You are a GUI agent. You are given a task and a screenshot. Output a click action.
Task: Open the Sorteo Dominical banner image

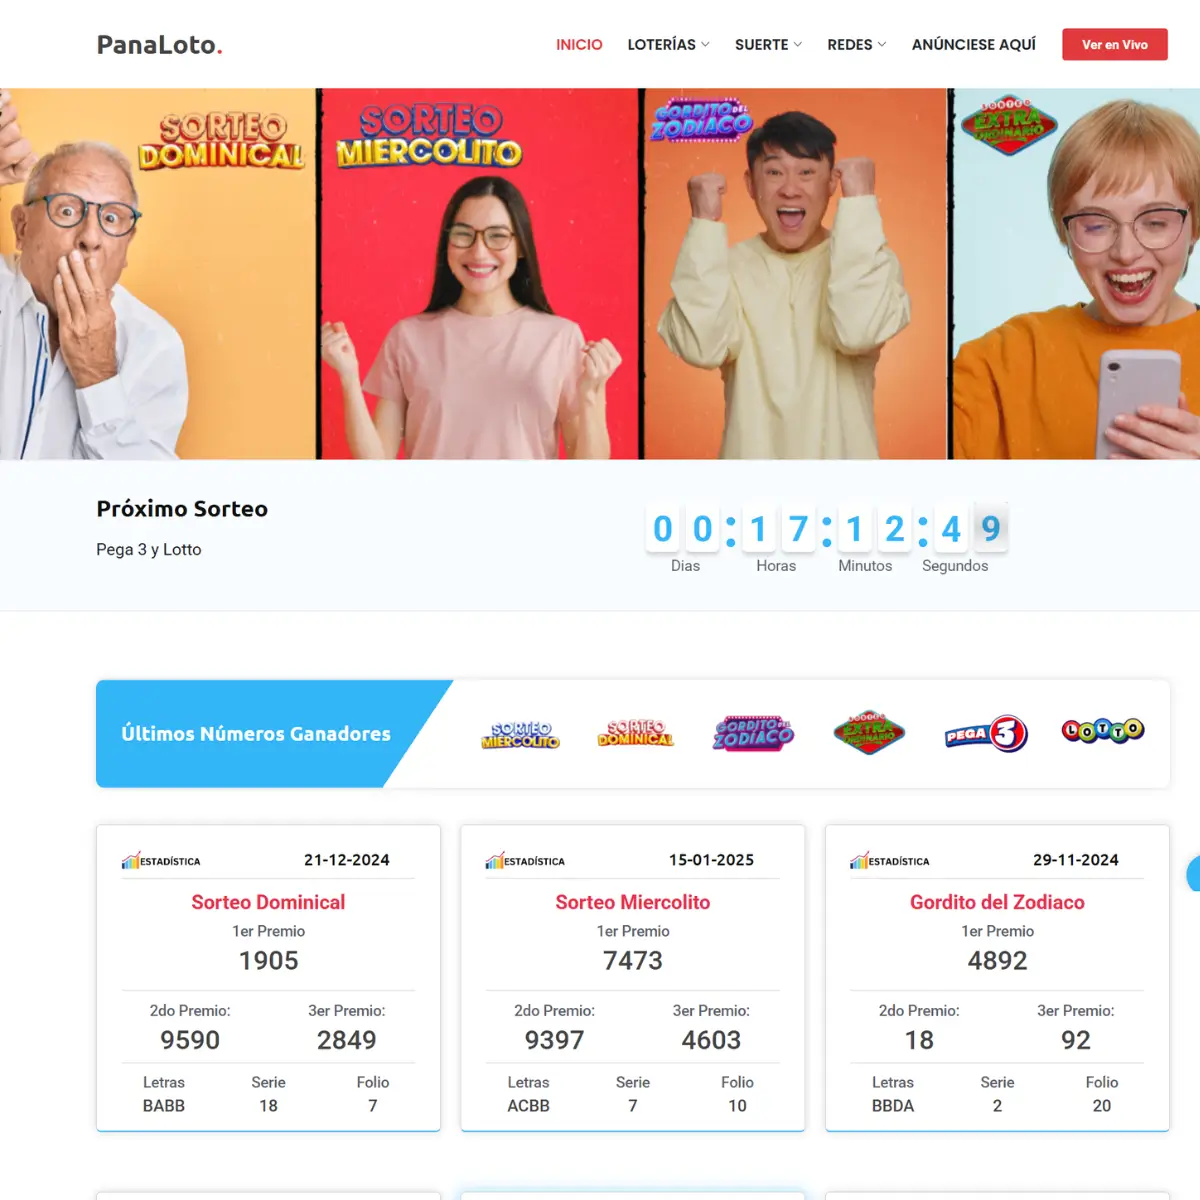click(x=158, y=274)
